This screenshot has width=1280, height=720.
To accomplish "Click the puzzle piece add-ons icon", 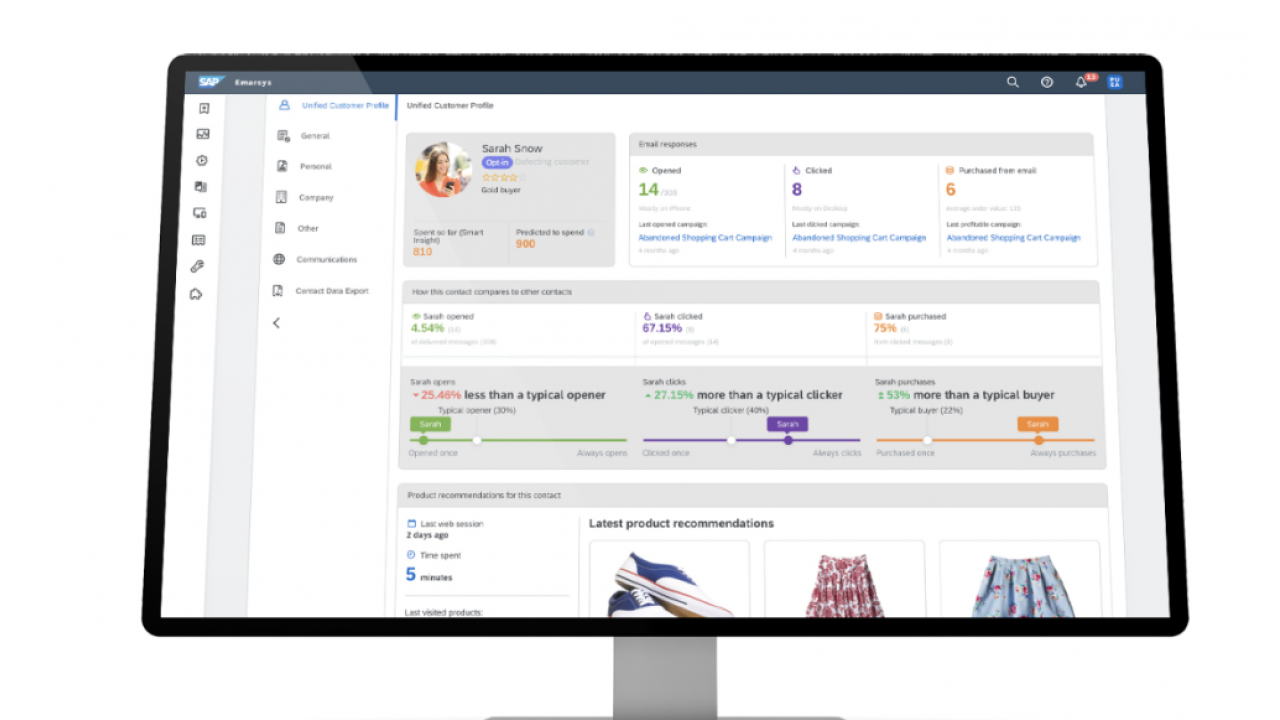I will (197, 294).
